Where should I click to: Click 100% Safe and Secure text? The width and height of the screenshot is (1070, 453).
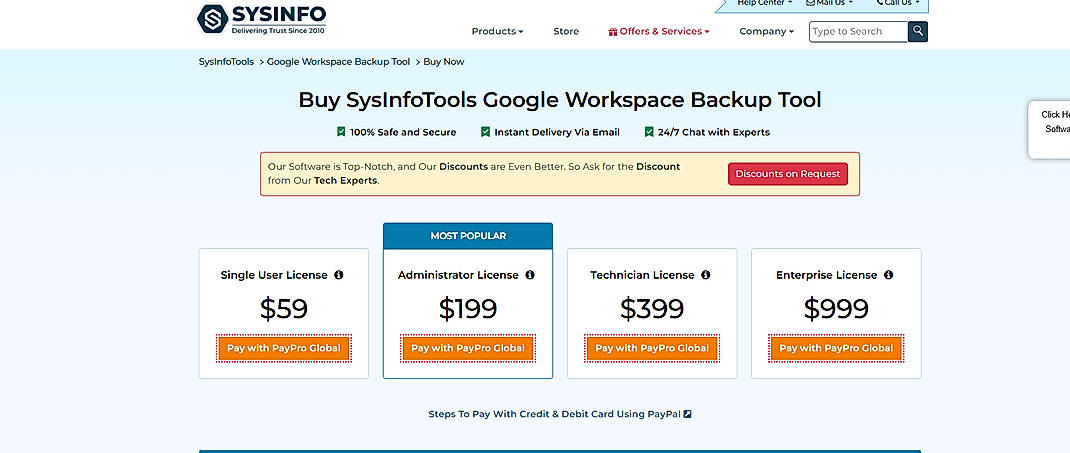403,132
